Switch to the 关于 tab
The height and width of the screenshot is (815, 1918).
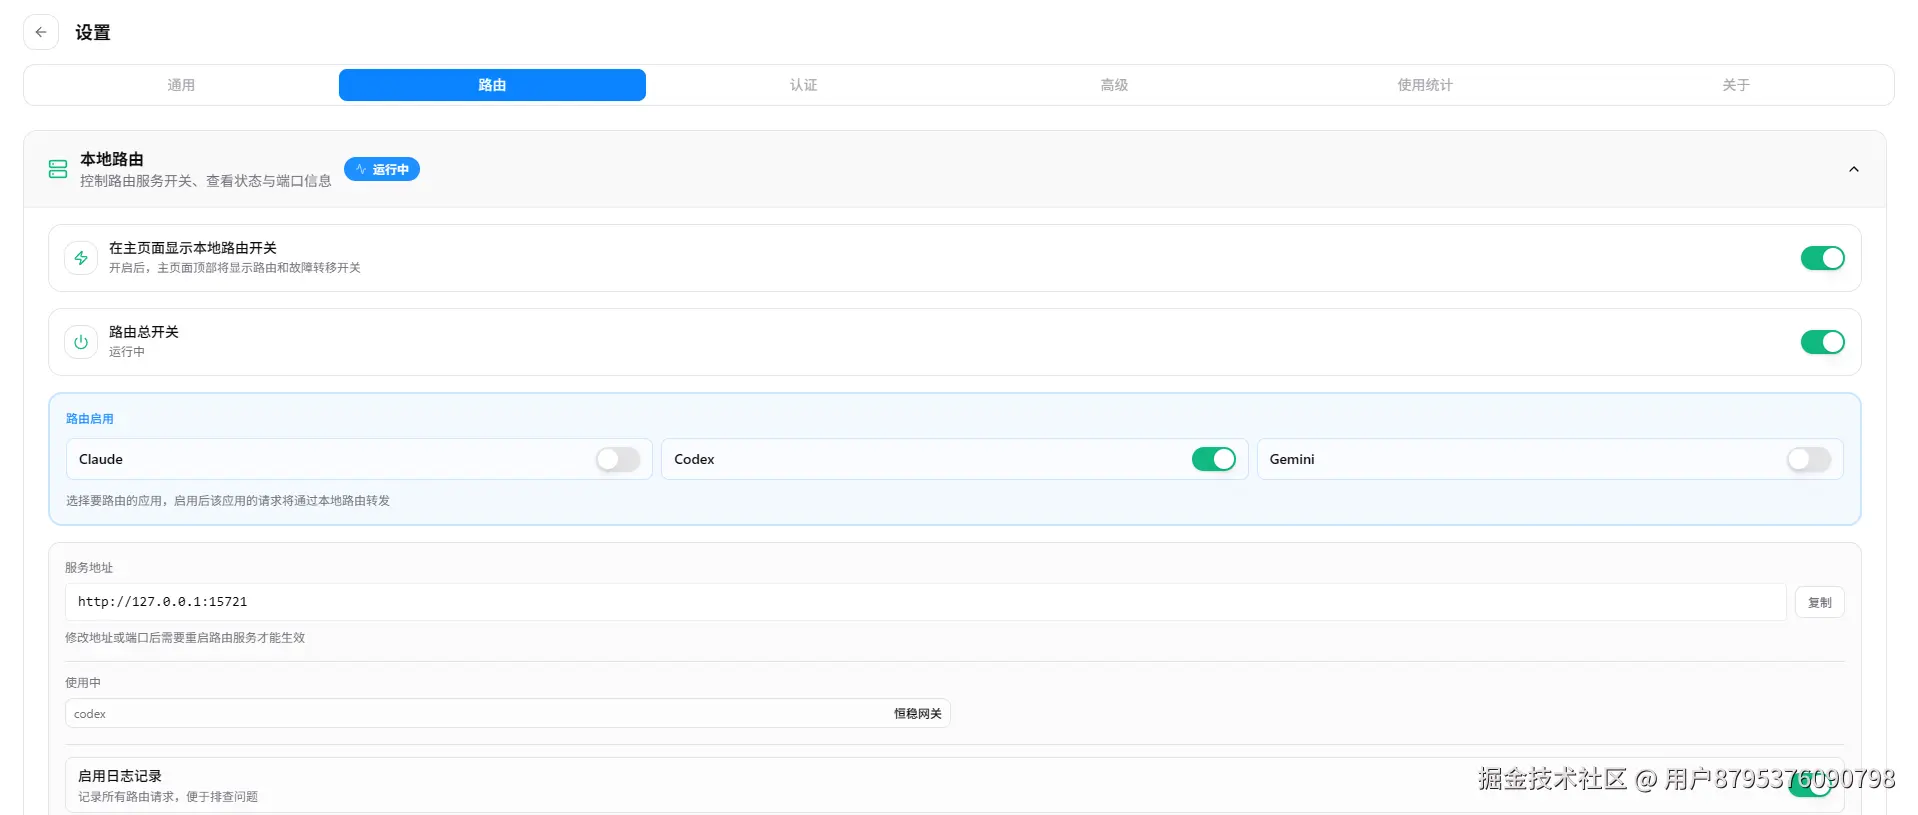click(x=1736, y=85)
